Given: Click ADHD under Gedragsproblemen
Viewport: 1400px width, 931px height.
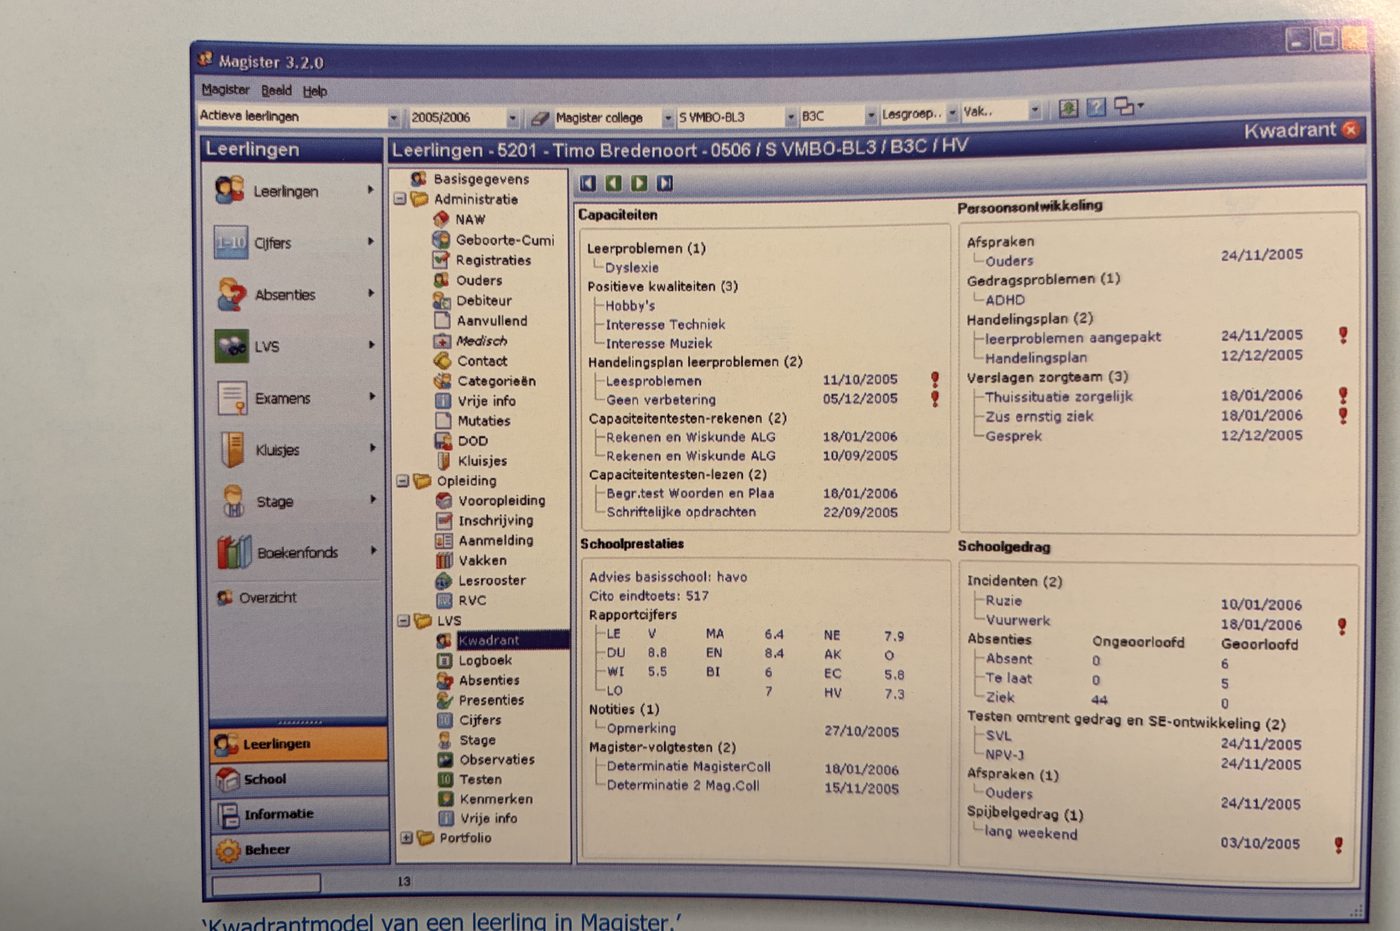Looking at the screenshot, I should click(x=1004, y=299).
